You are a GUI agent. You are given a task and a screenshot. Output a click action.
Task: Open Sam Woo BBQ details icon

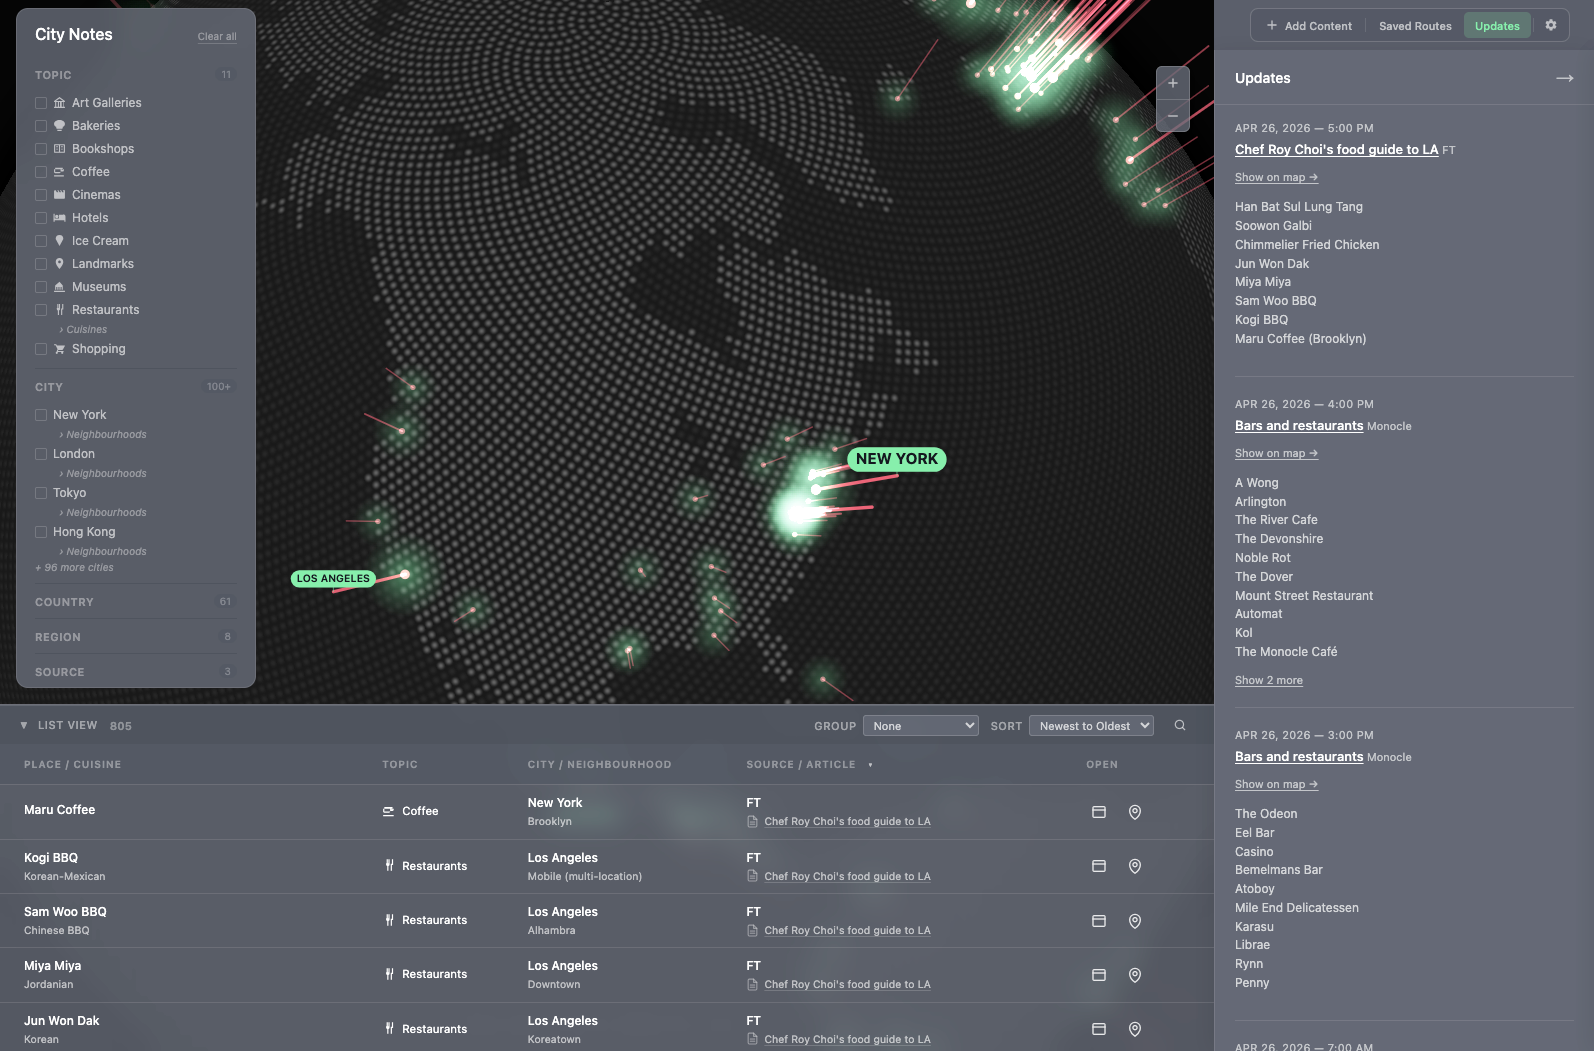click(1099, 921)
